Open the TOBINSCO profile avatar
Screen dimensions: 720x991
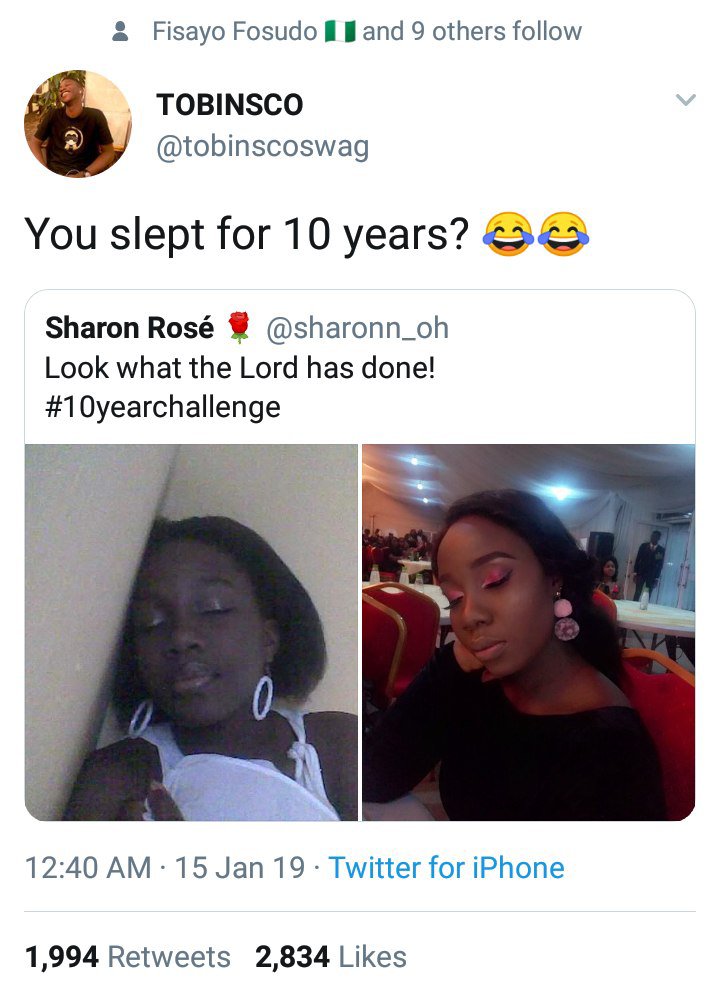click(x=78, y=124)
